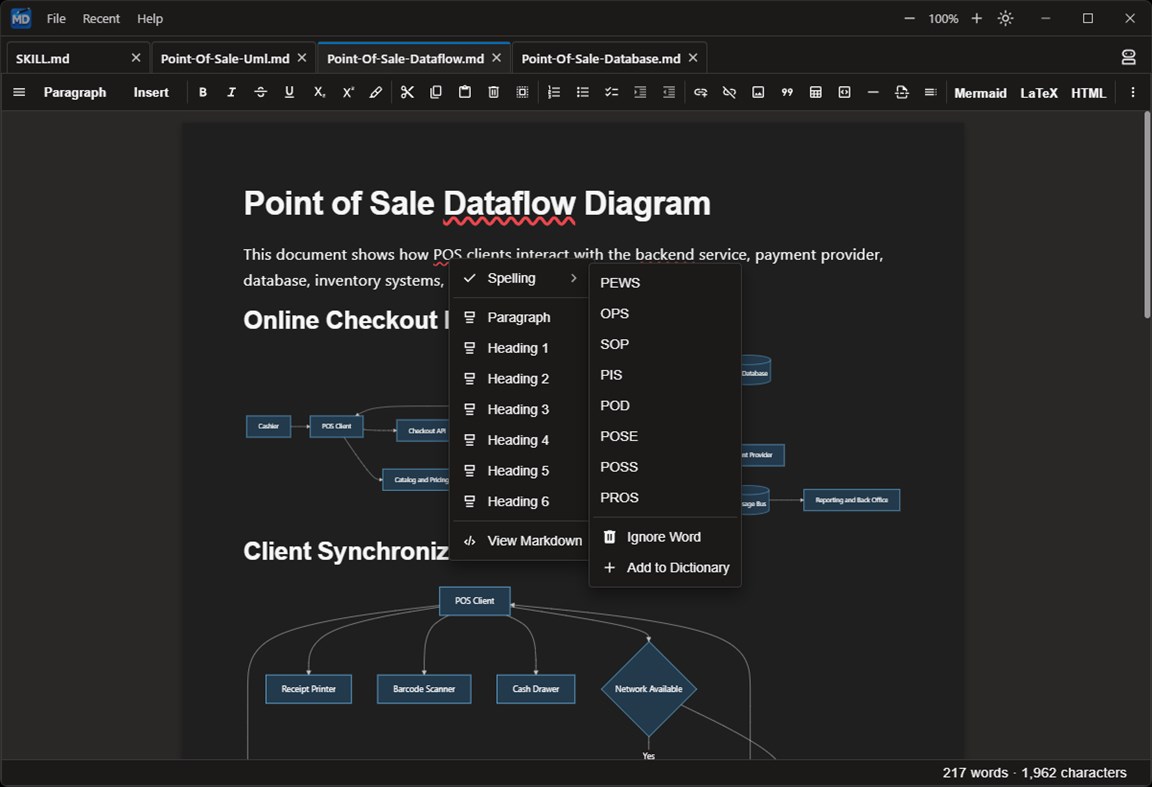Click the LaTeX button

pyautogui.click(x=1039, y=93)
